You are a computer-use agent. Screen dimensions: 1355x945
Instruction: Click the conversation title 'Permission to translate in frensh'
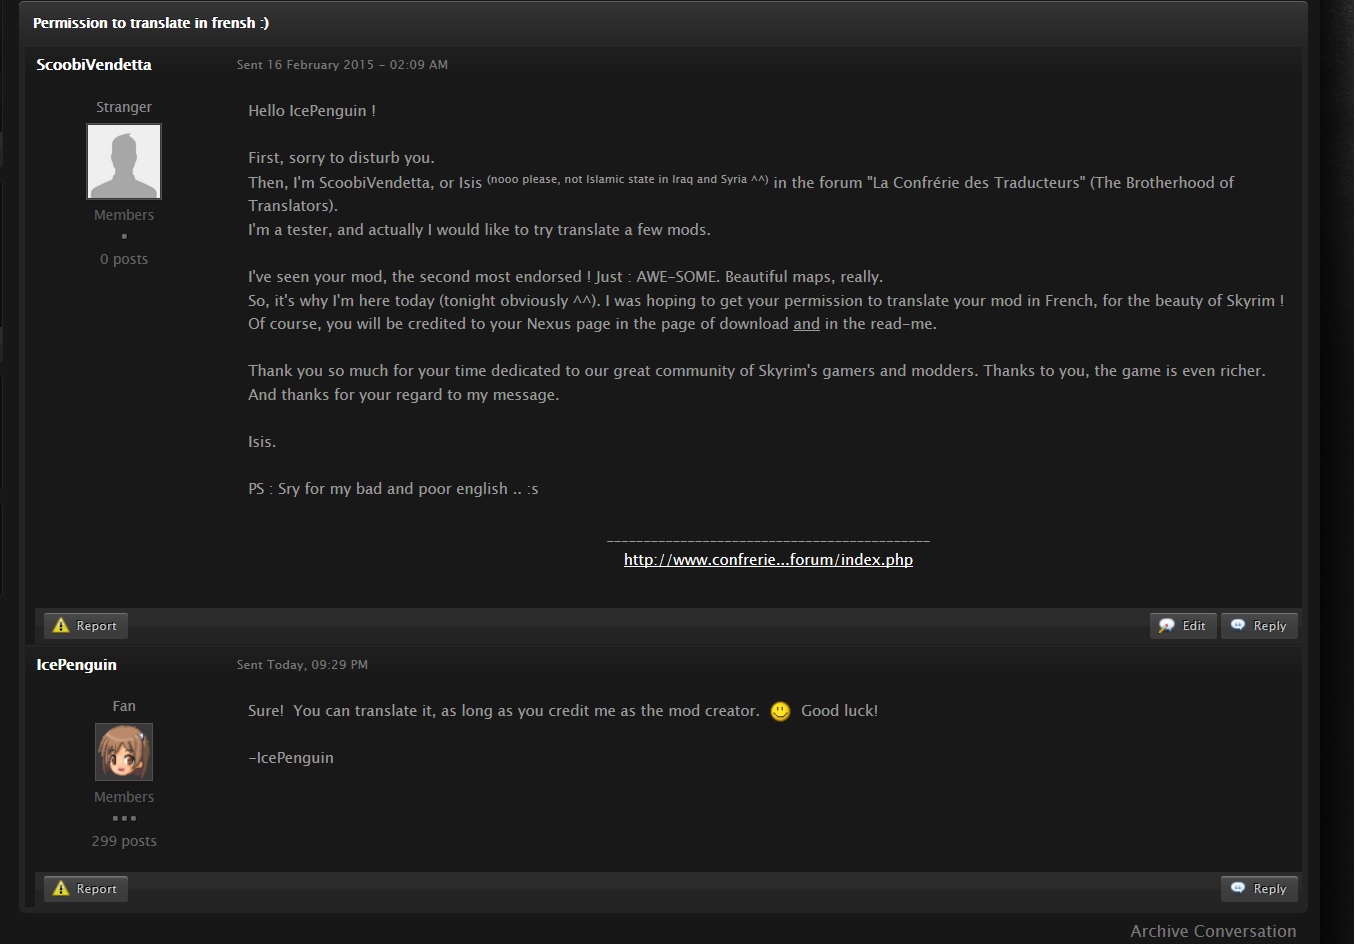pos(151,23)
